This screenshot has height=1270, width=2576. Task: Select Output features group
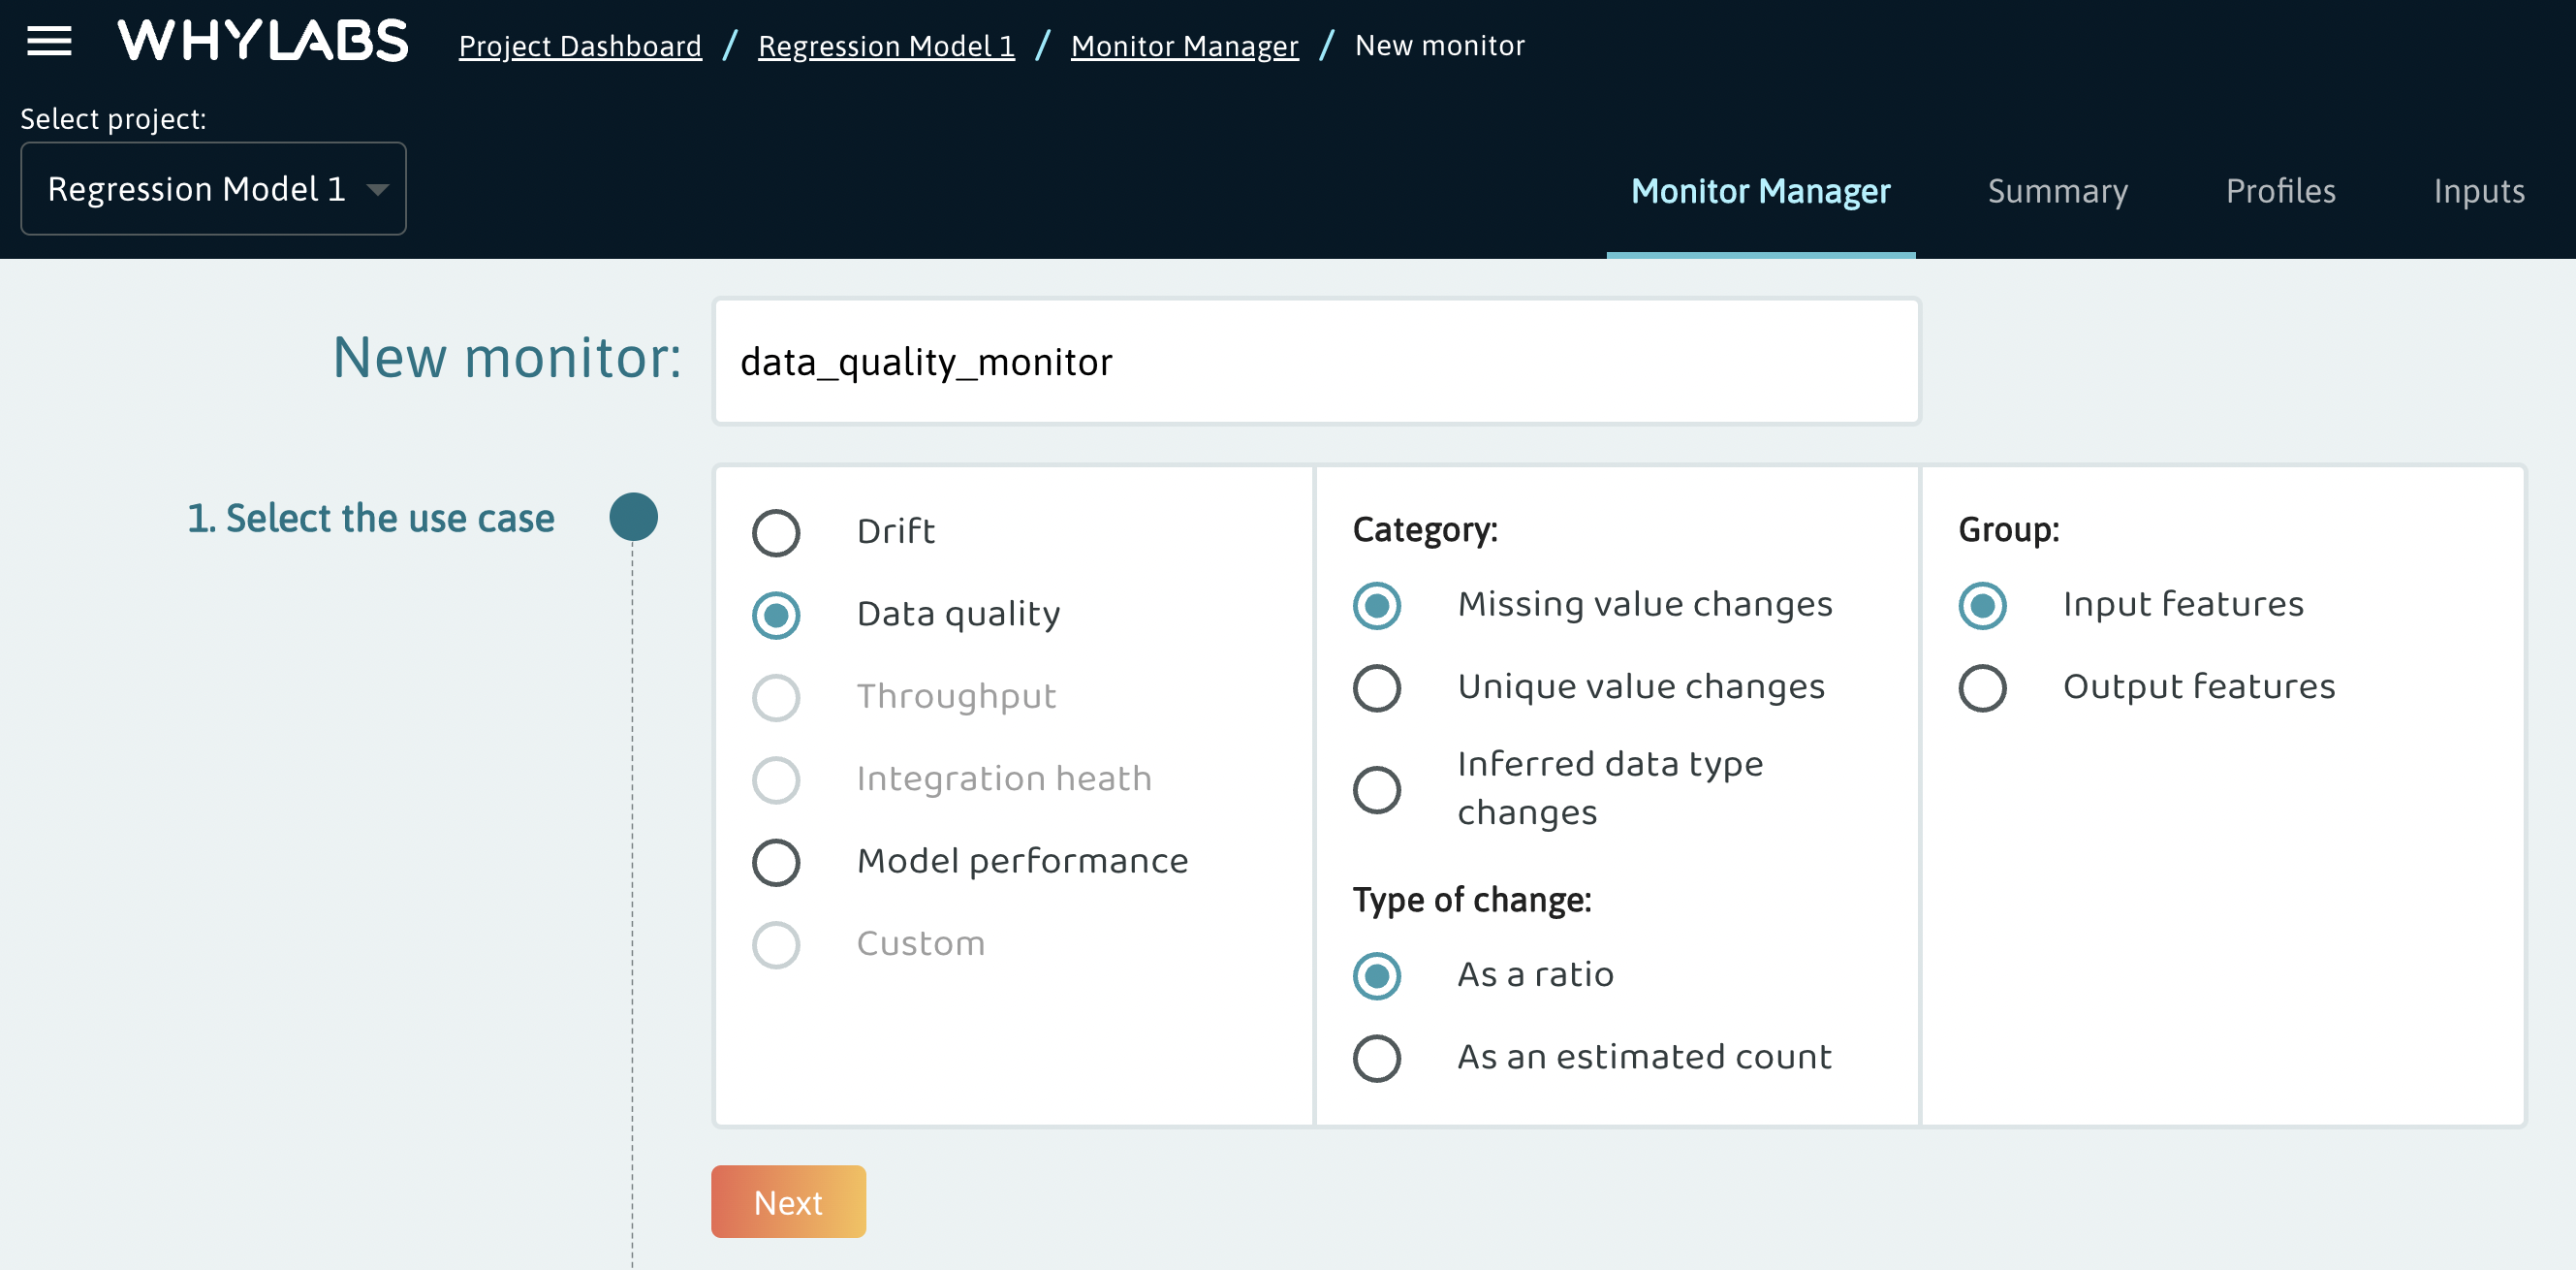click(x=1983, y=687)
